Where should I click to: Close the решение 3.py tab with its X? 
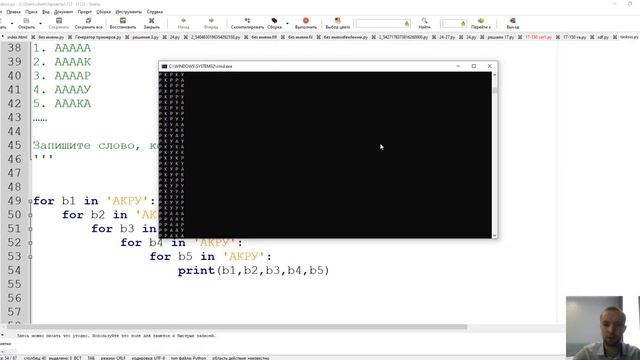(164, 37)
